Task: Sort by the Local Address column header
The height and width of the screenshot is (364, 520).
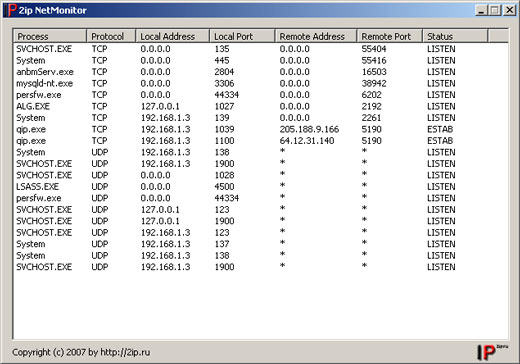Action: 173,36
